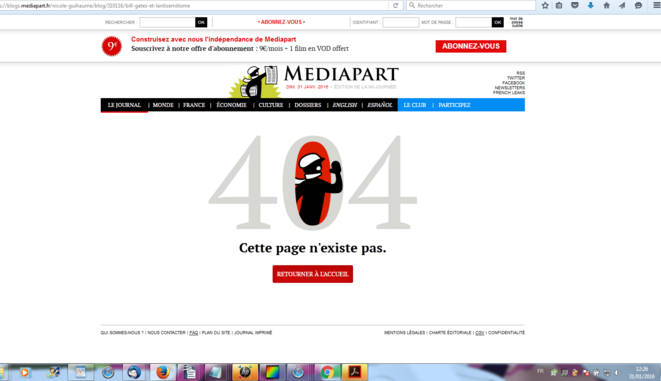The height and width of the screenshot is (381, 661).
Task: Go to the Firefox home page icon
Action: coord(607,5)
